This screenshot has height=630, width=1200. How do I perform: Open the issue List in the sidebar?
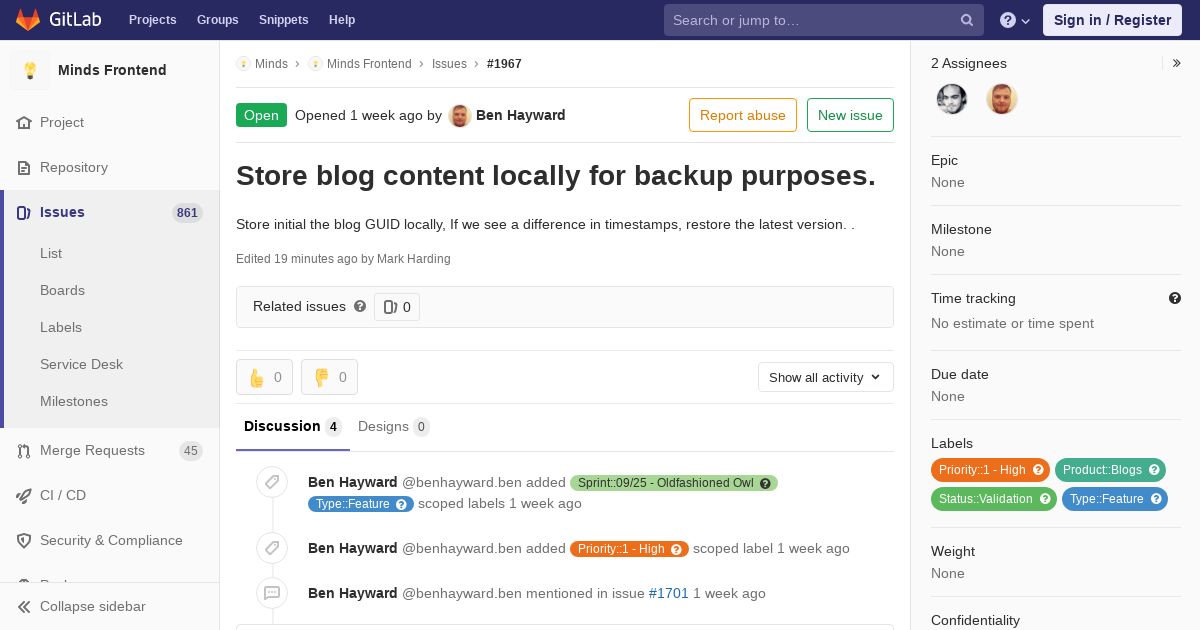[x=51, y=253]
